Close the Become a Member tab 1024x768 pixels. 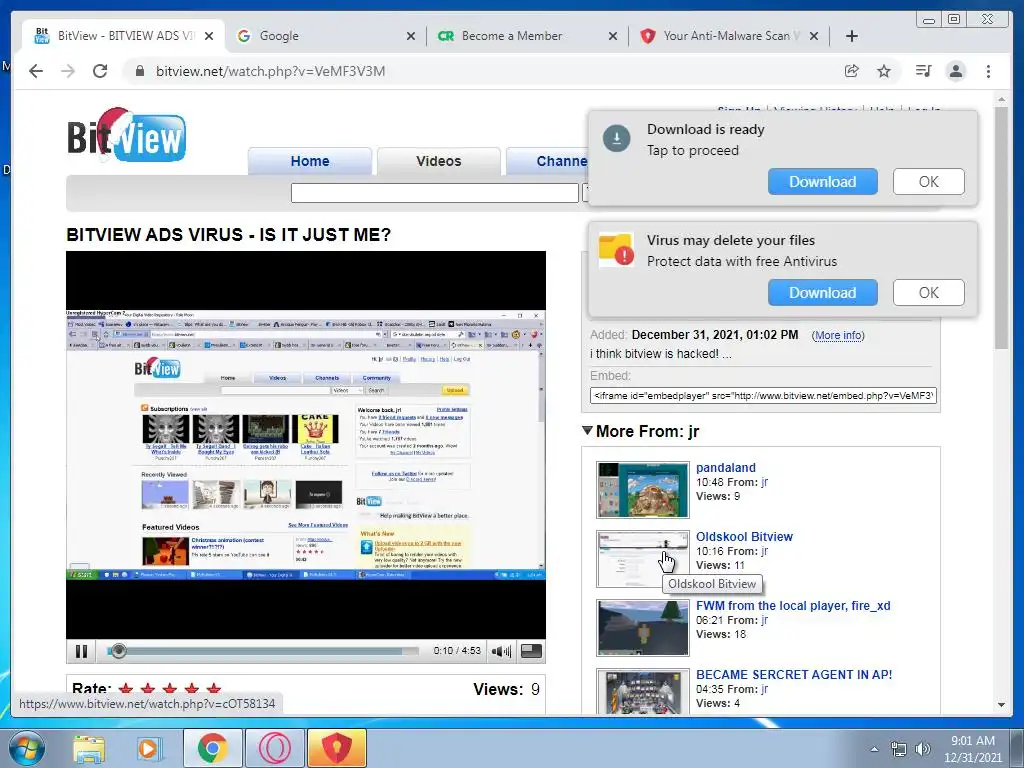(613, 37)
